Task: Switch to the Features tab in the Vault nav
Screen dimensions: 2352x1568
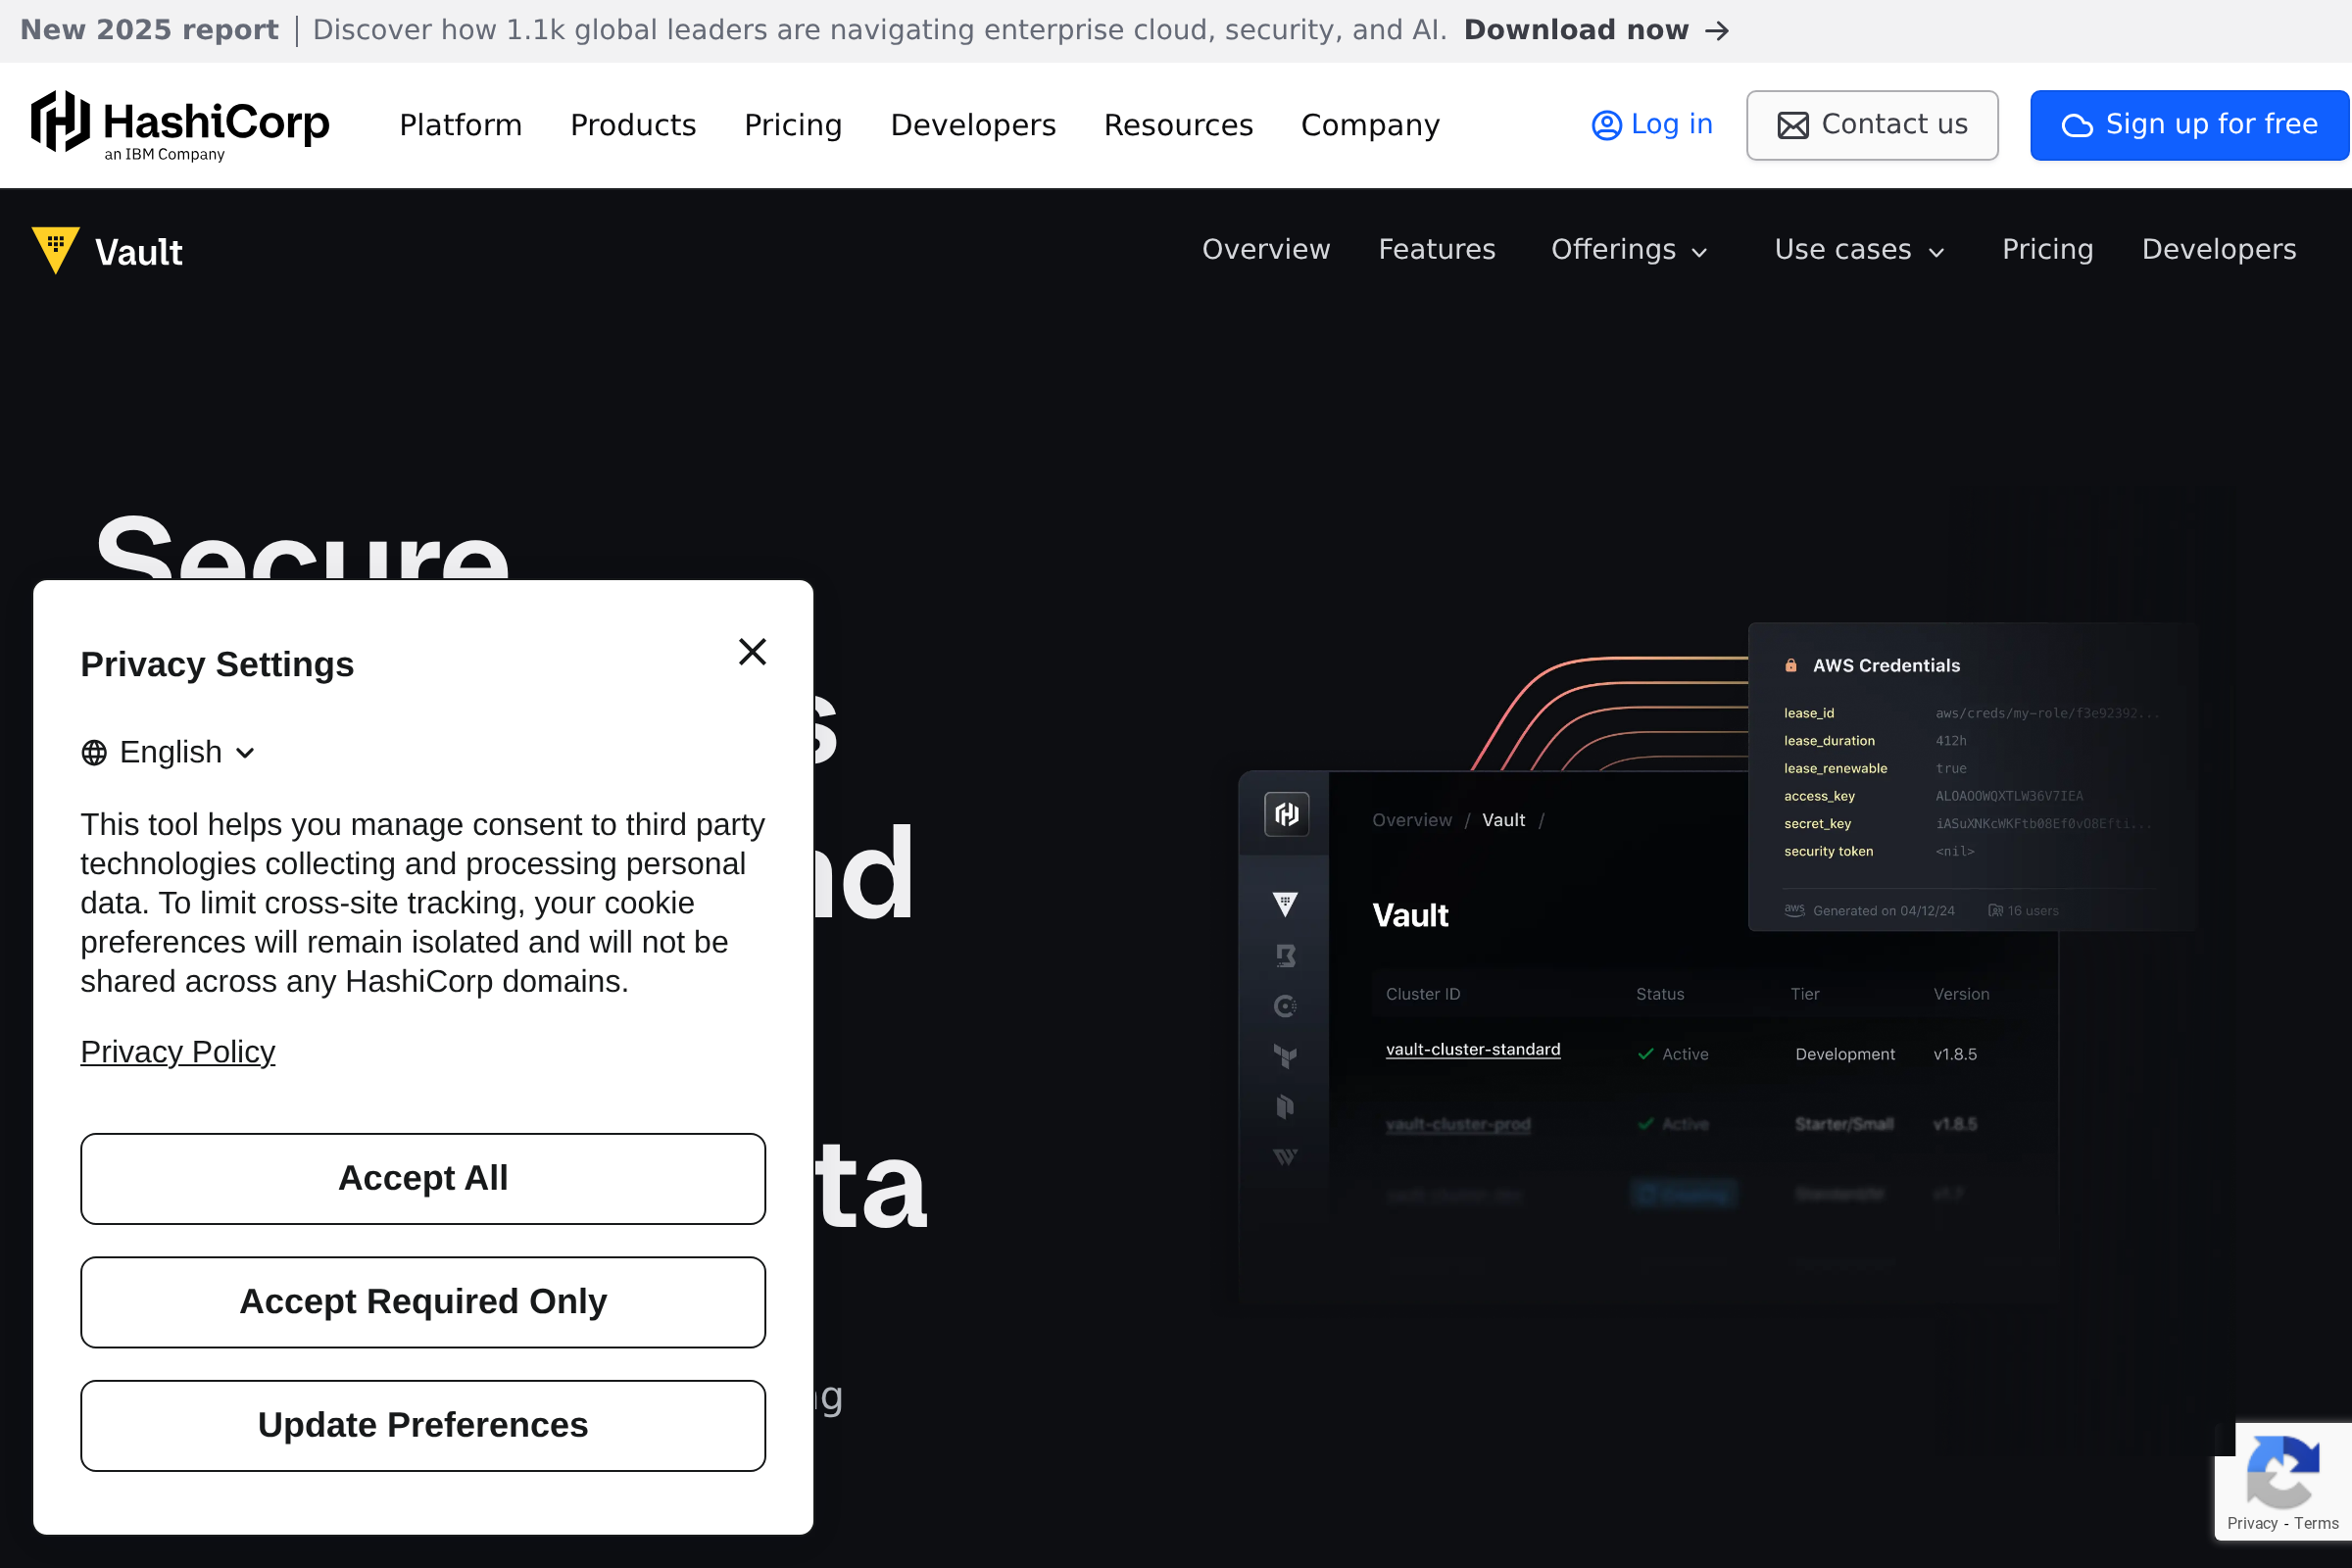Action: [1437, 250]
